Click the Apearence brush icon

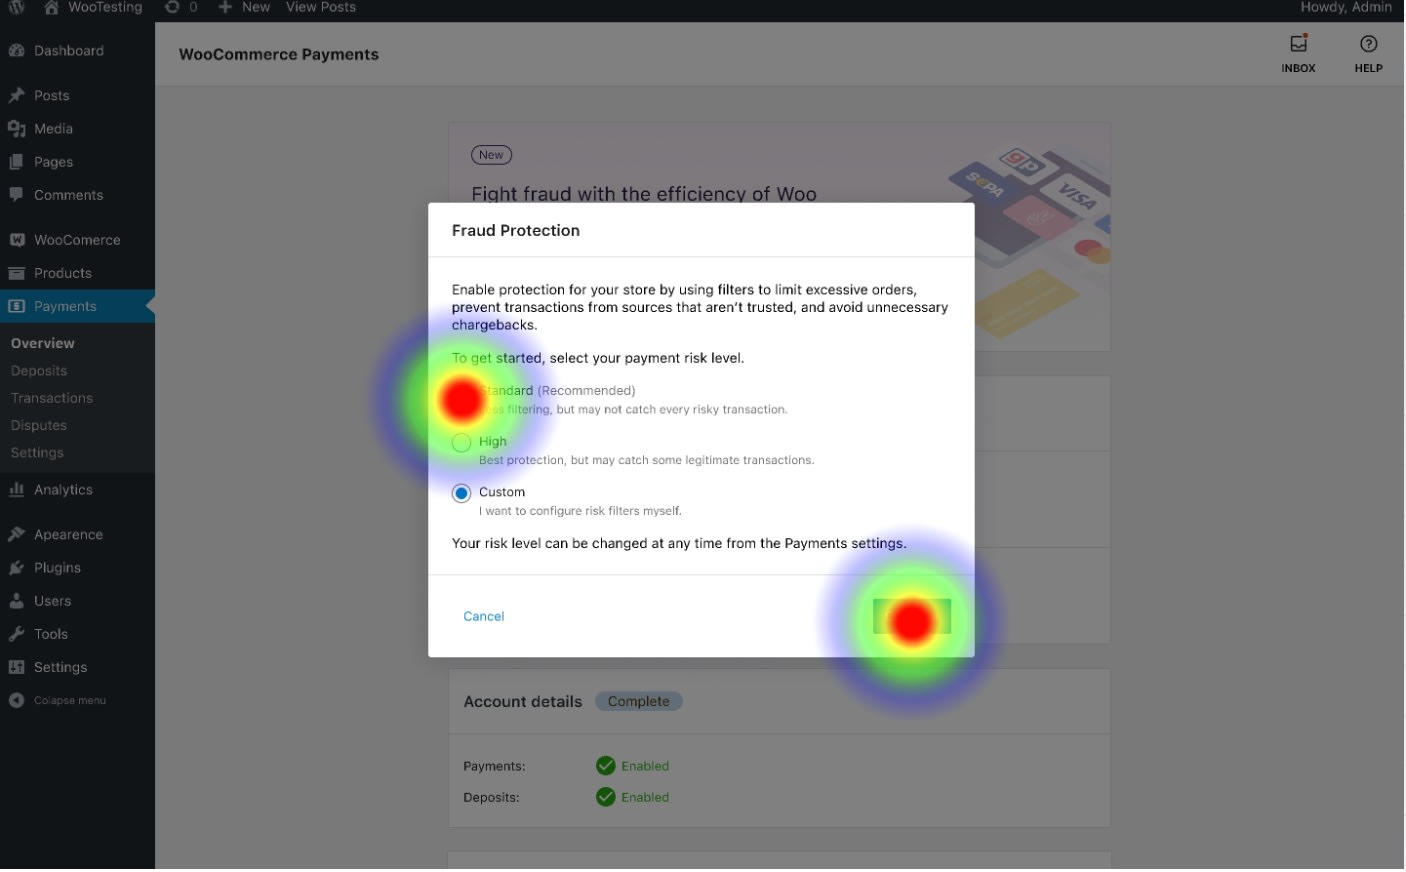pyautogui.click(x=16, y=535)
